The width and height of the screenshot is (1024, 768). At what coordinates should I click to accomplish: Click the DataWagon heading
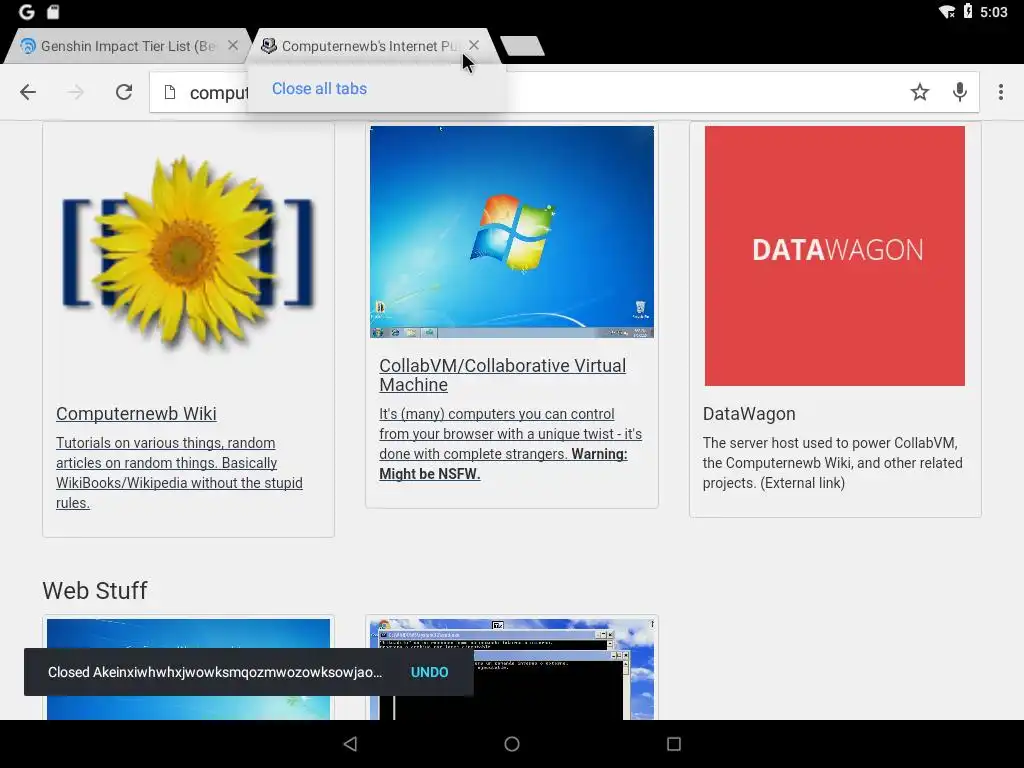click(749, 413)
